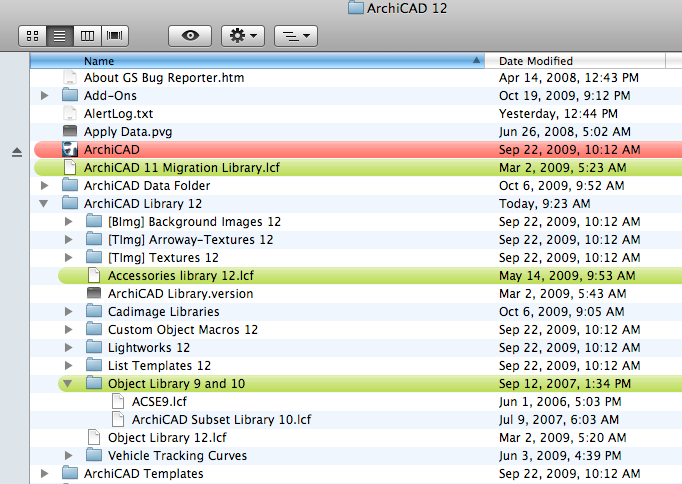Click Vehicle Tracking Curves folder icon

tap(94, 455)
